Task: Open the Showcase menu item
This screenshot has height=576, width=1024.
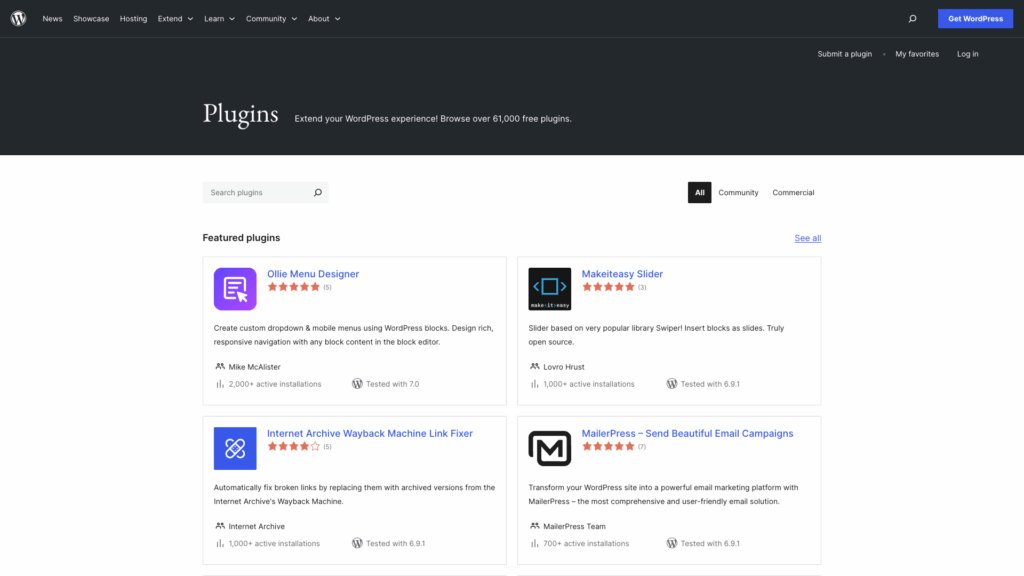Action: (91, 19)
